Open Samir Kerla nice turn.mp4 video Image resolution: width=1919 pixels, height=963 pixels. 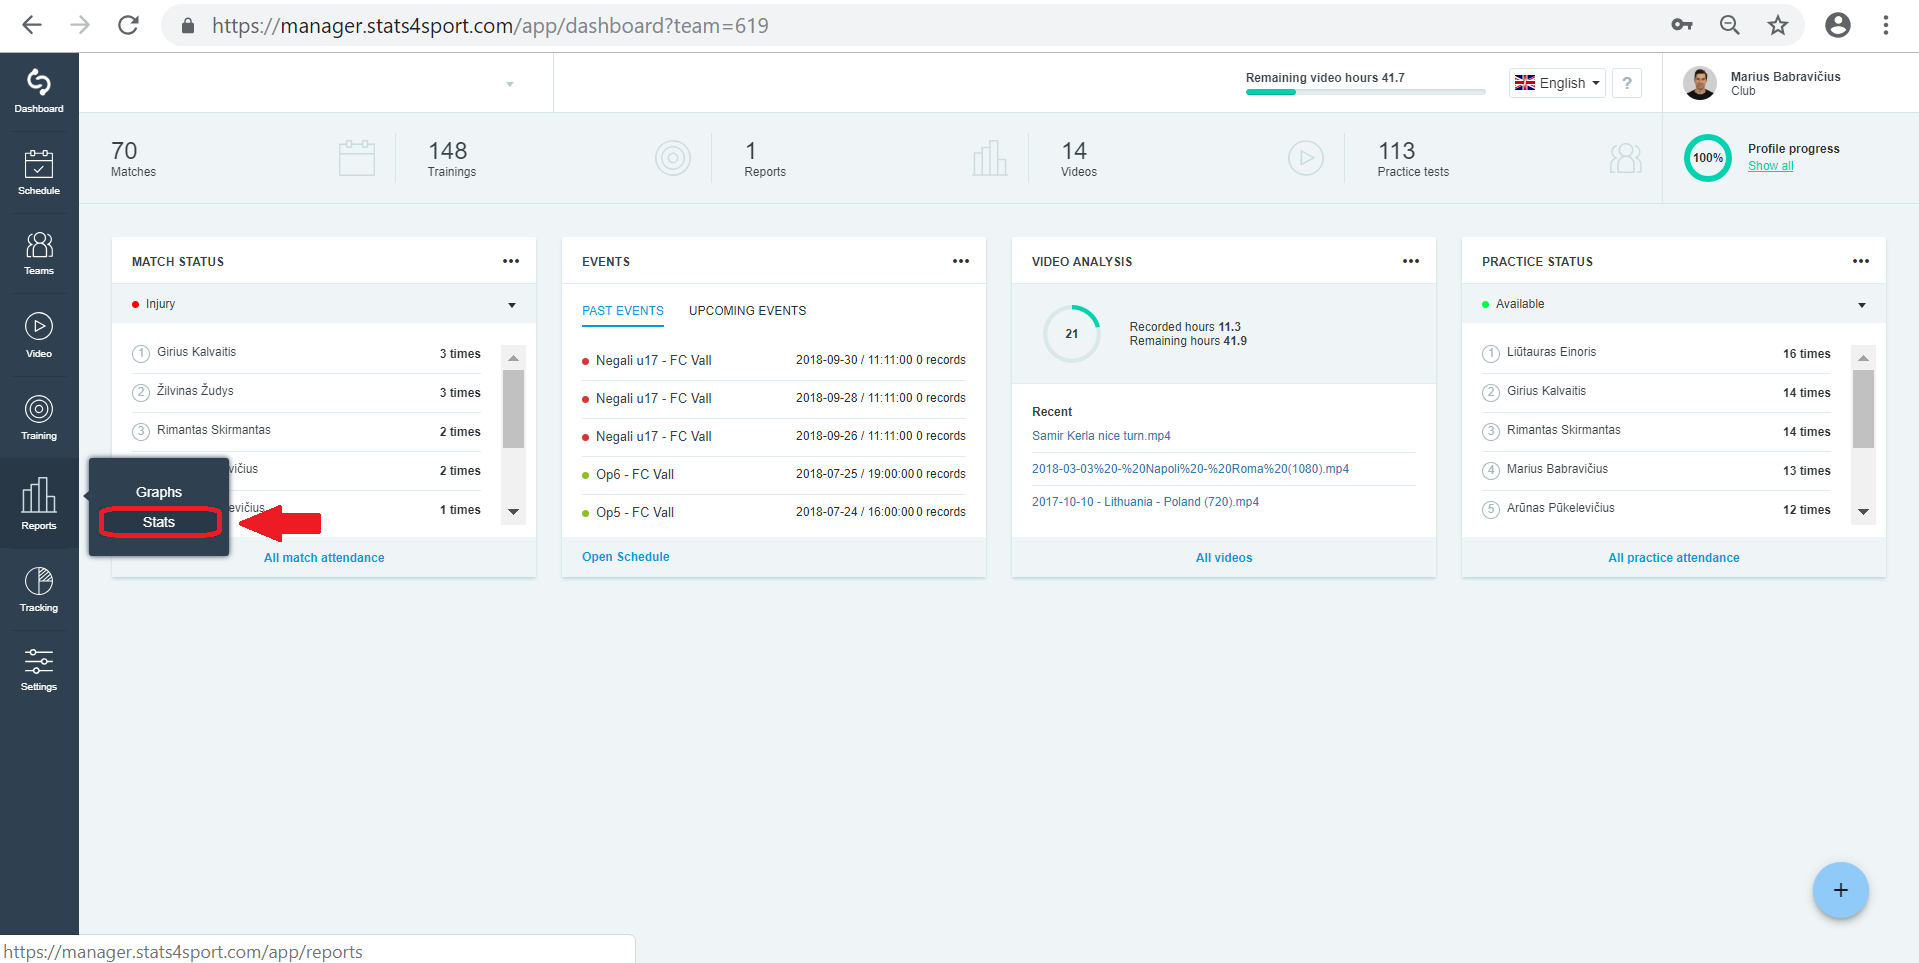coord(1101,436)
